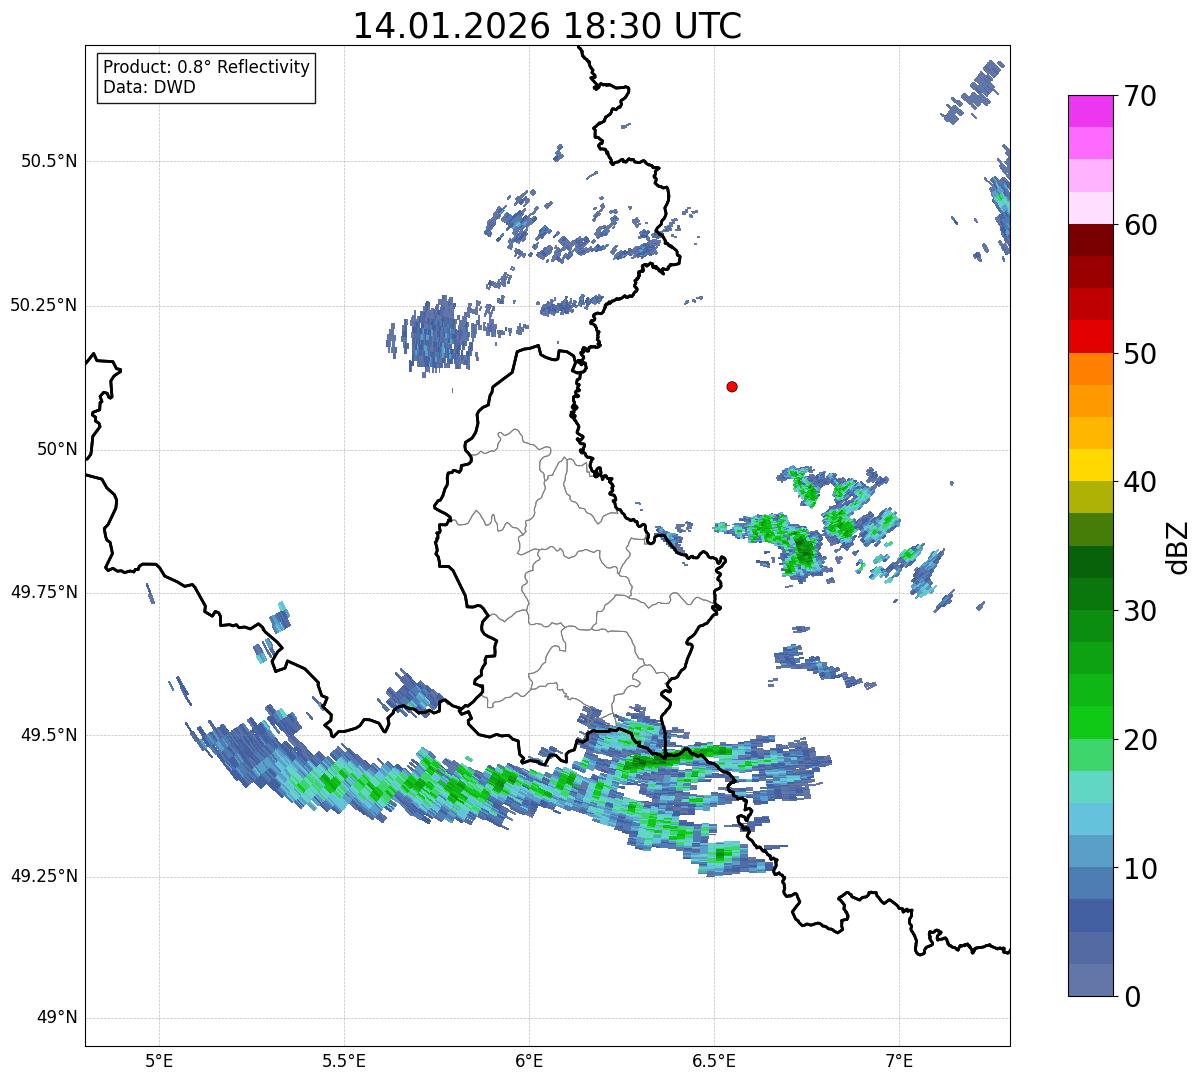The height and width of the screenshot is (1081, 1202).
Task: Click the 'Data: DWD' text
Action: [149, 87]
